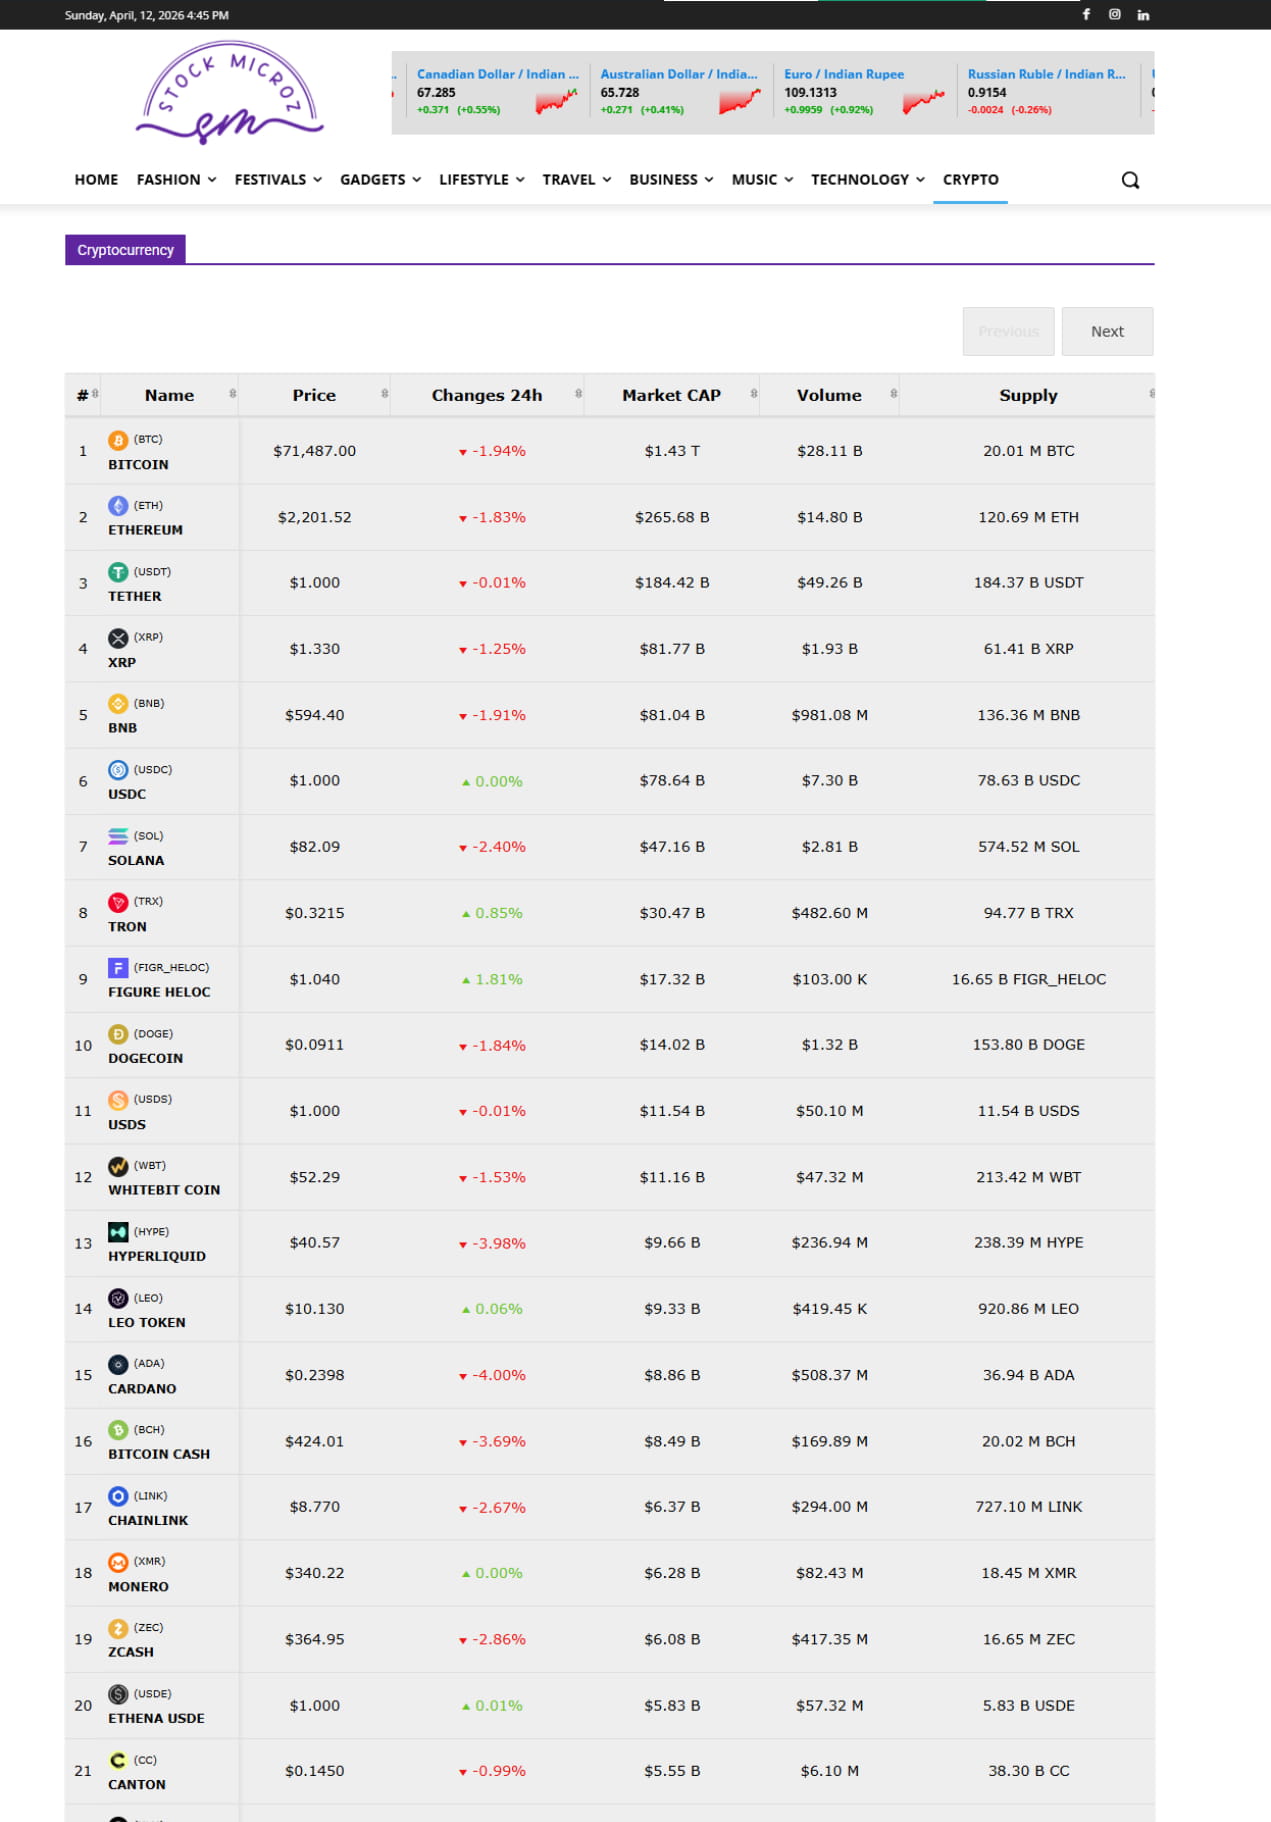This screenshot has height=1822, width=1271.
Task: Click Solana 24h change -2.40%
Action: [491, 847]
